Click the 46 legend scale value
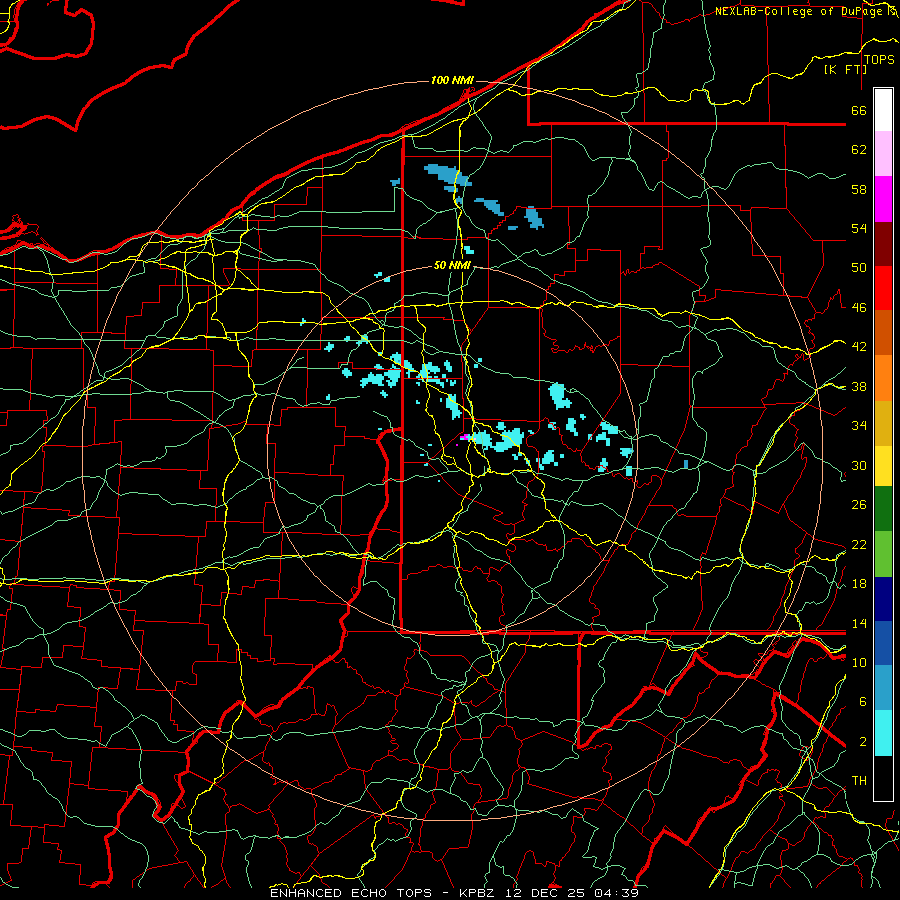Viewport: 900px width, 900px height. click(x=859, y=308)
